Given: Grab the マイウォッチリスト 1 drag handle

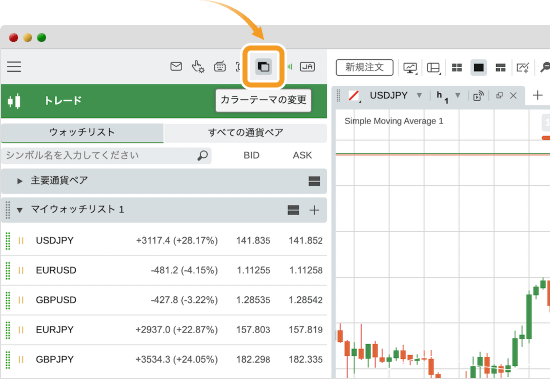Looking at the screenshot, I should tap(8, 210).
